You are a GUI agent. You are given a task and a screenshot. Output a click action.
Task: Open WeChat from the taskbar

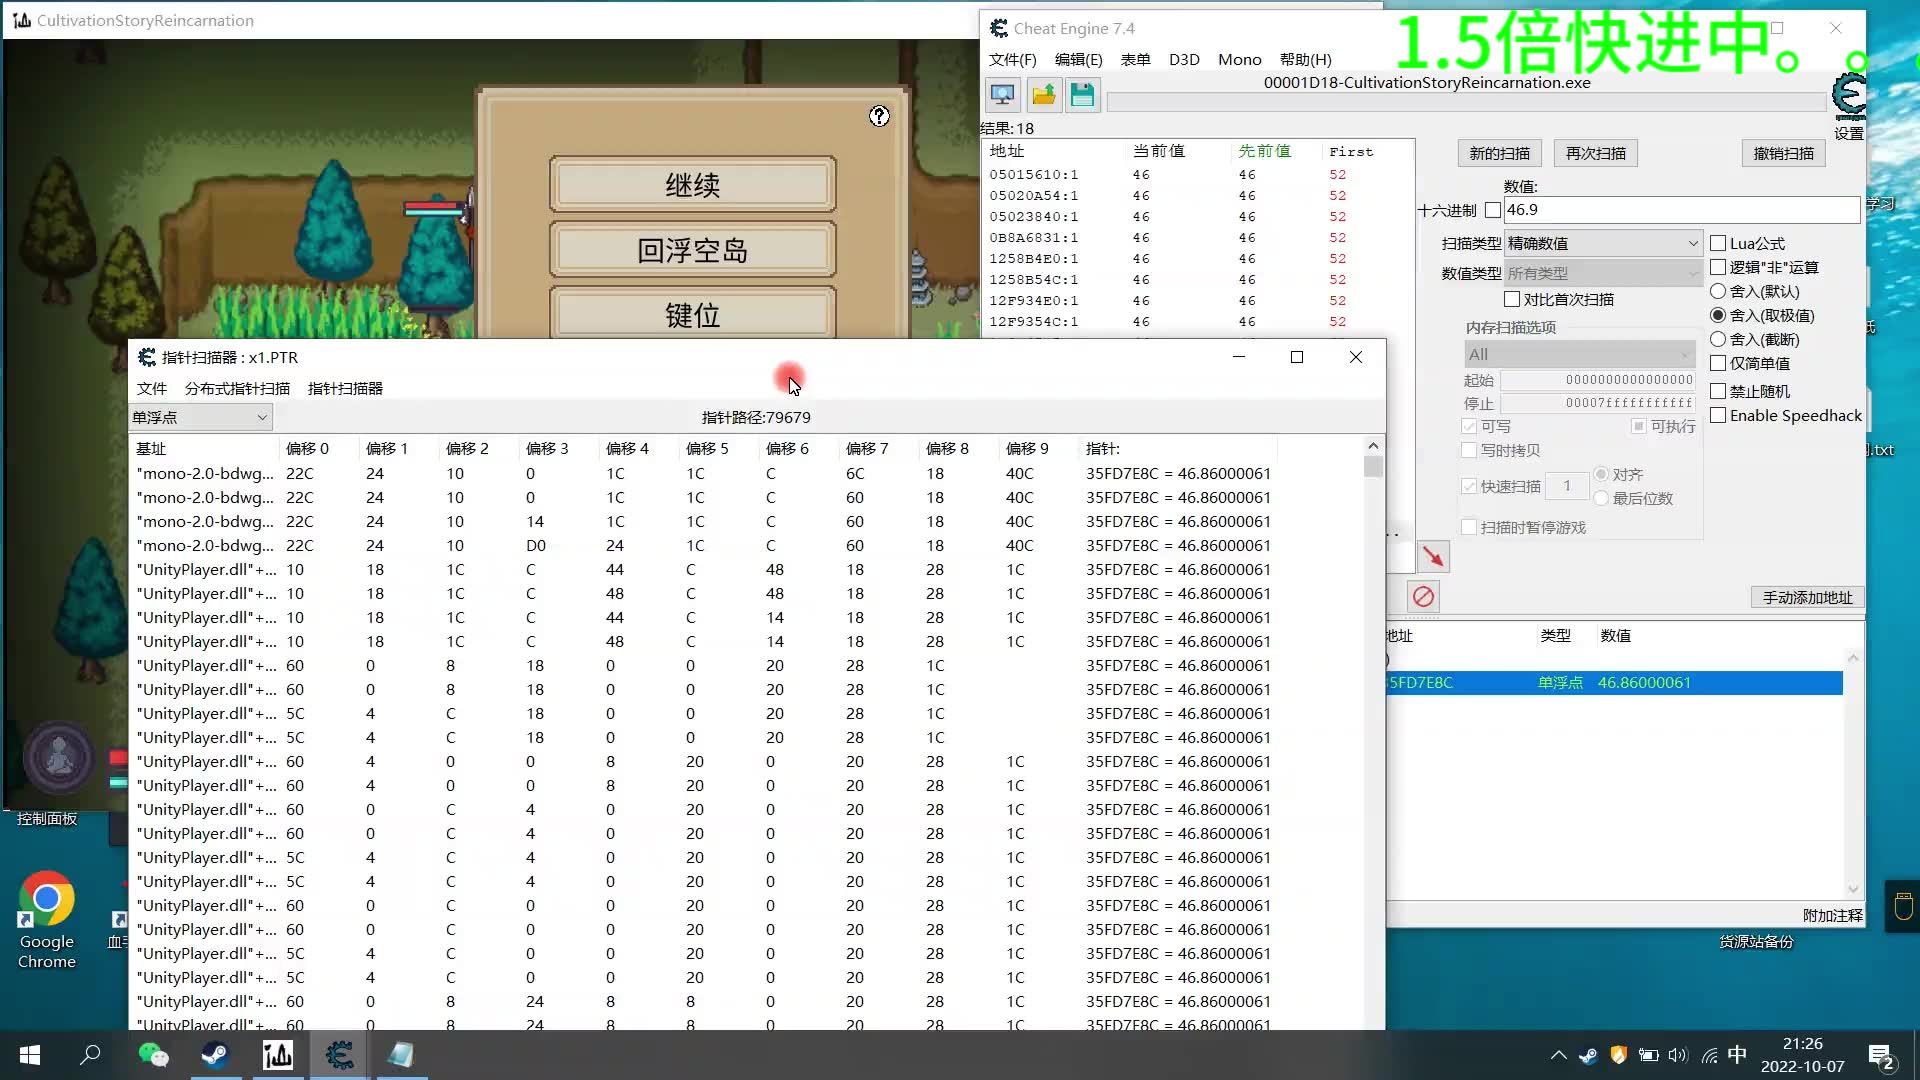pos(153,1055)
